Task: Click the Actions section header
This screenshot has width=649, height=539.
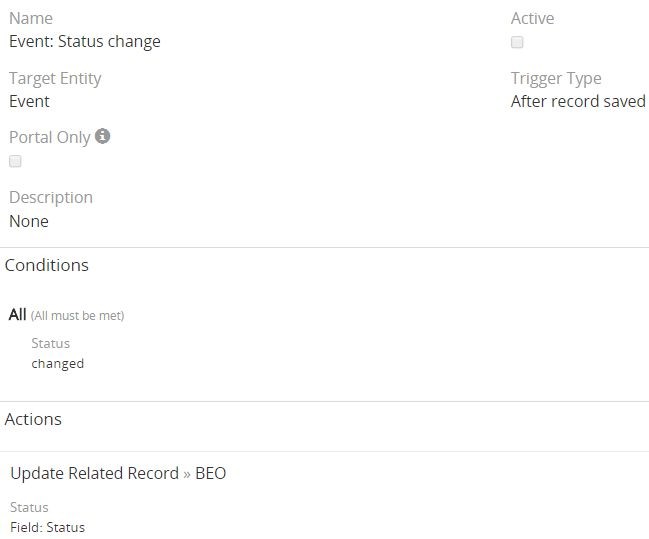Action: click(33, 419)
